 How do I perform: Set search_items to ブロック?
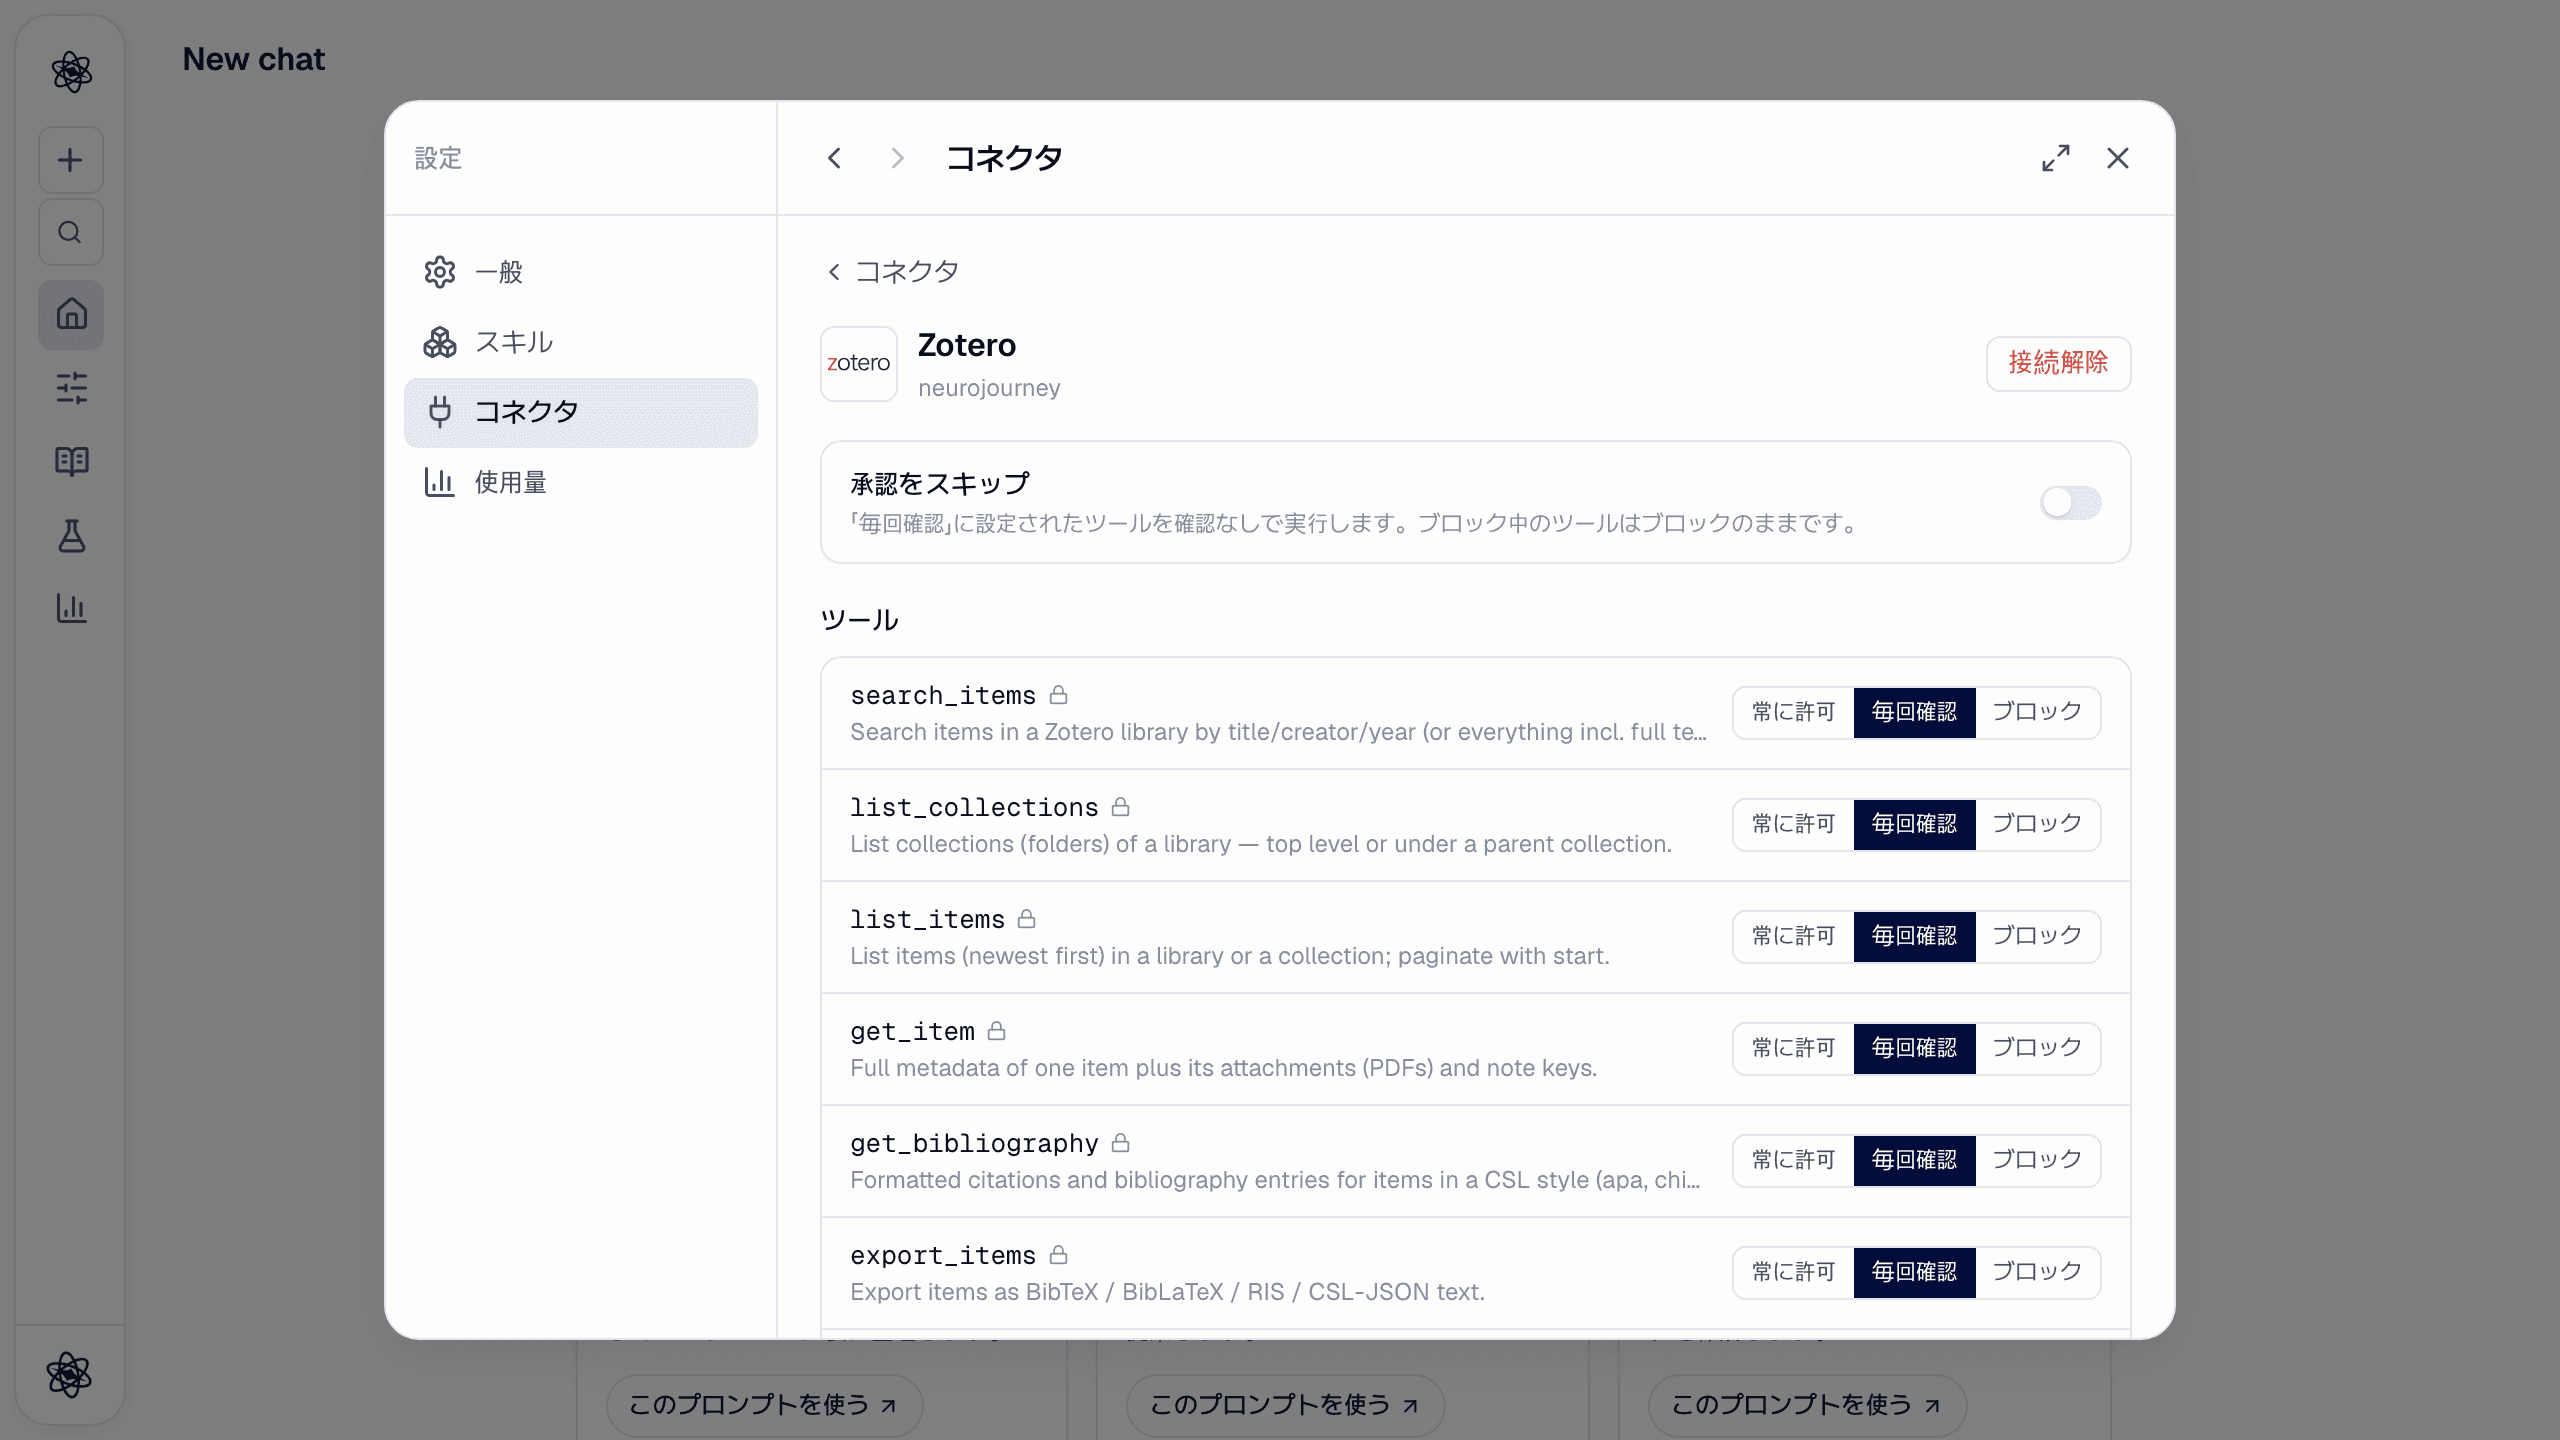[2037, 712]
